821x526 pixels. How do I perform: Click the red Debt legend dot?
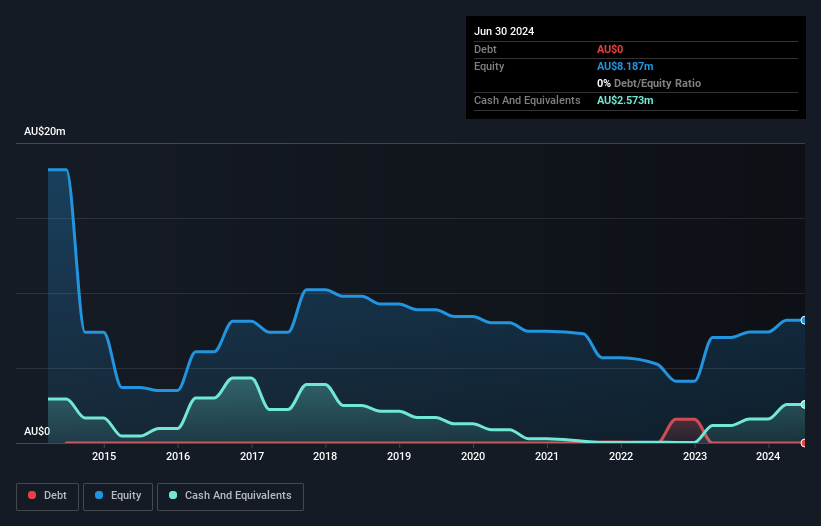click(x=32, y=495)
